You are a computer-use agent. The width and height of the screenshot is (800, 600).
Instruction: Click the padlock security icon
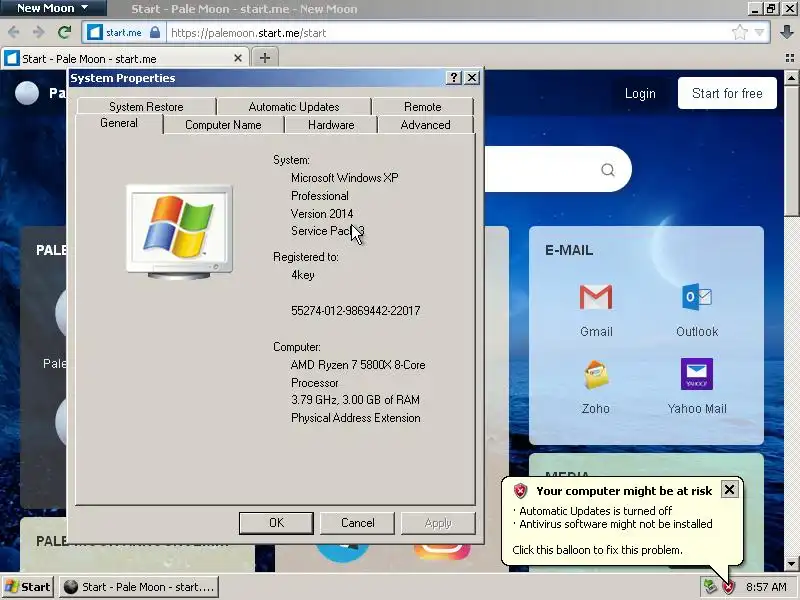(155, 33)
